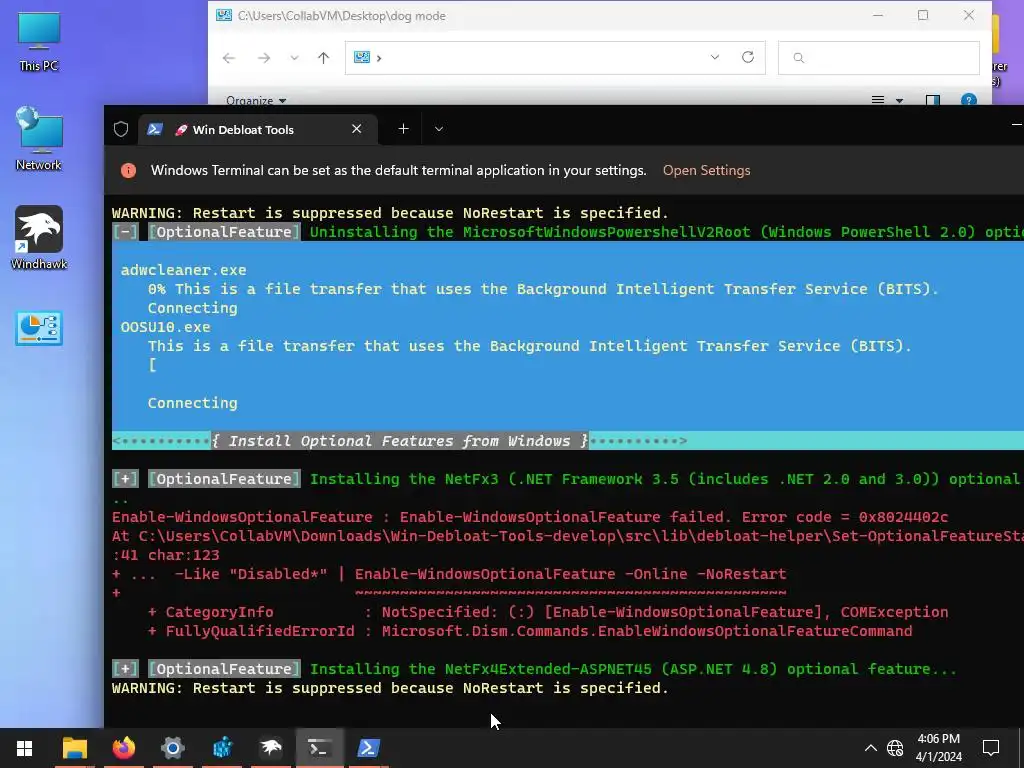Change view layout icon in File Explorer

pos(878,100)
